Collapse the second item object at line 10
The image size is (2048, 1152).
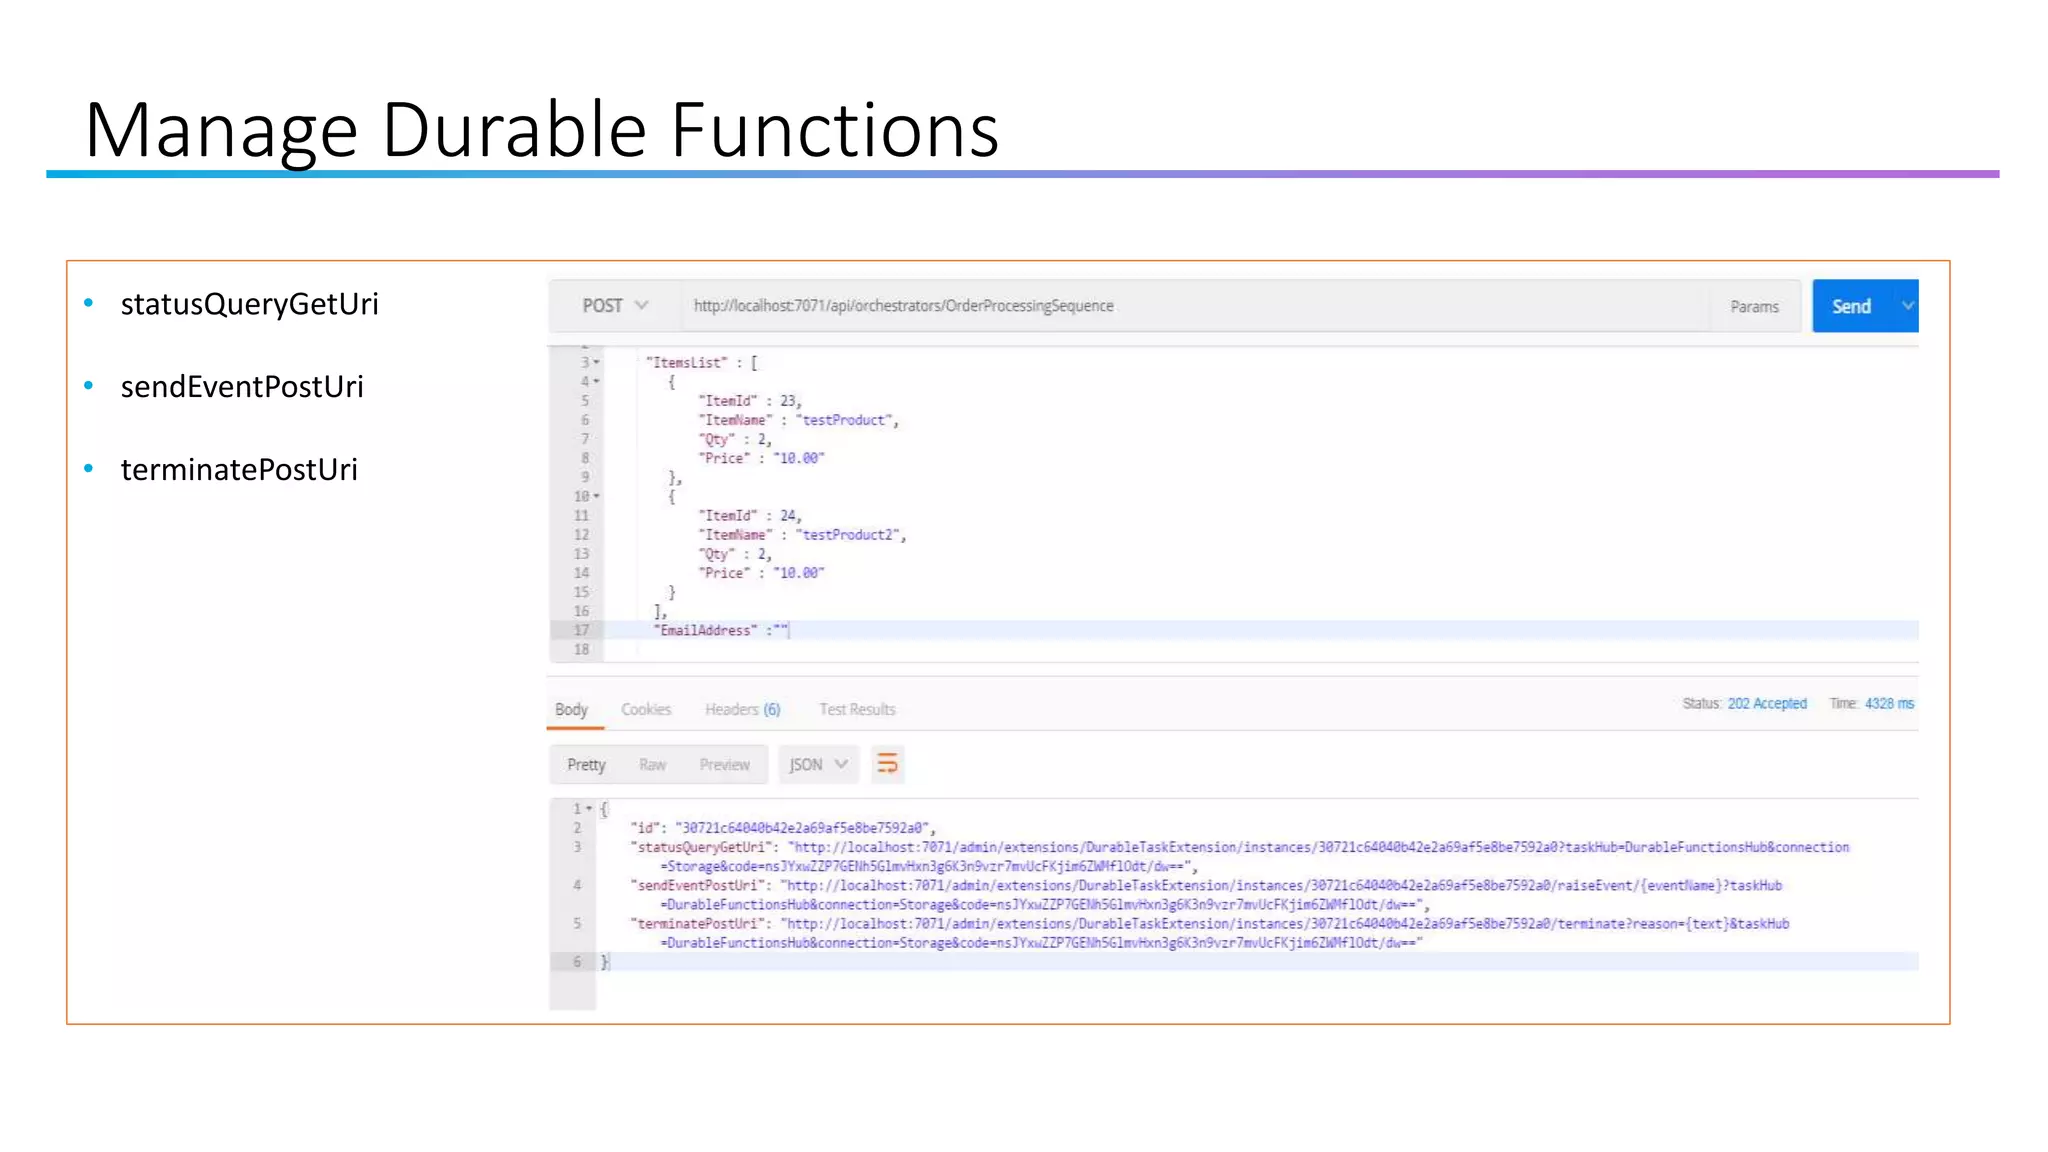597,497
